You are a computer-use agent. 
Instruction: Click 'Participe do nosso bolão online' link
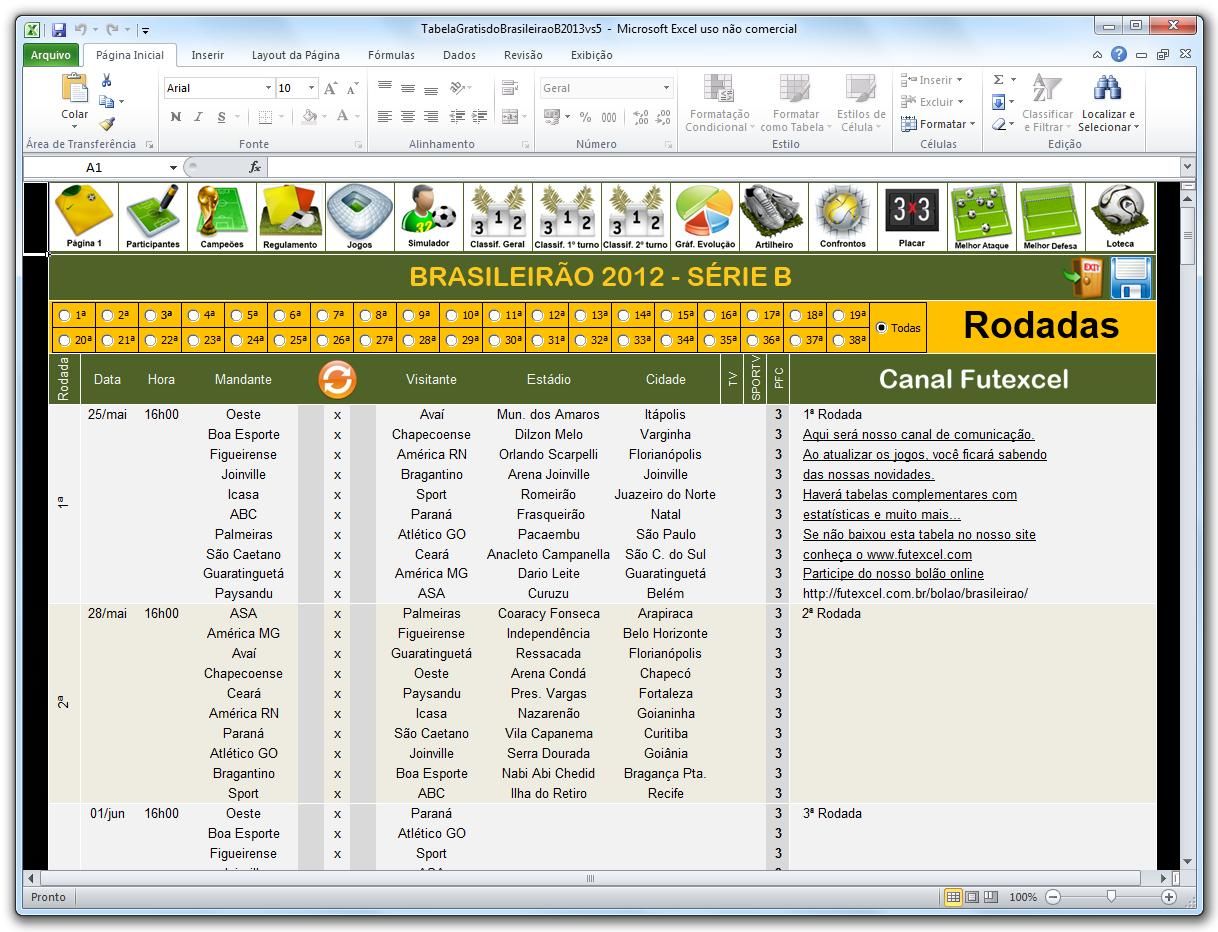point(893,574)
